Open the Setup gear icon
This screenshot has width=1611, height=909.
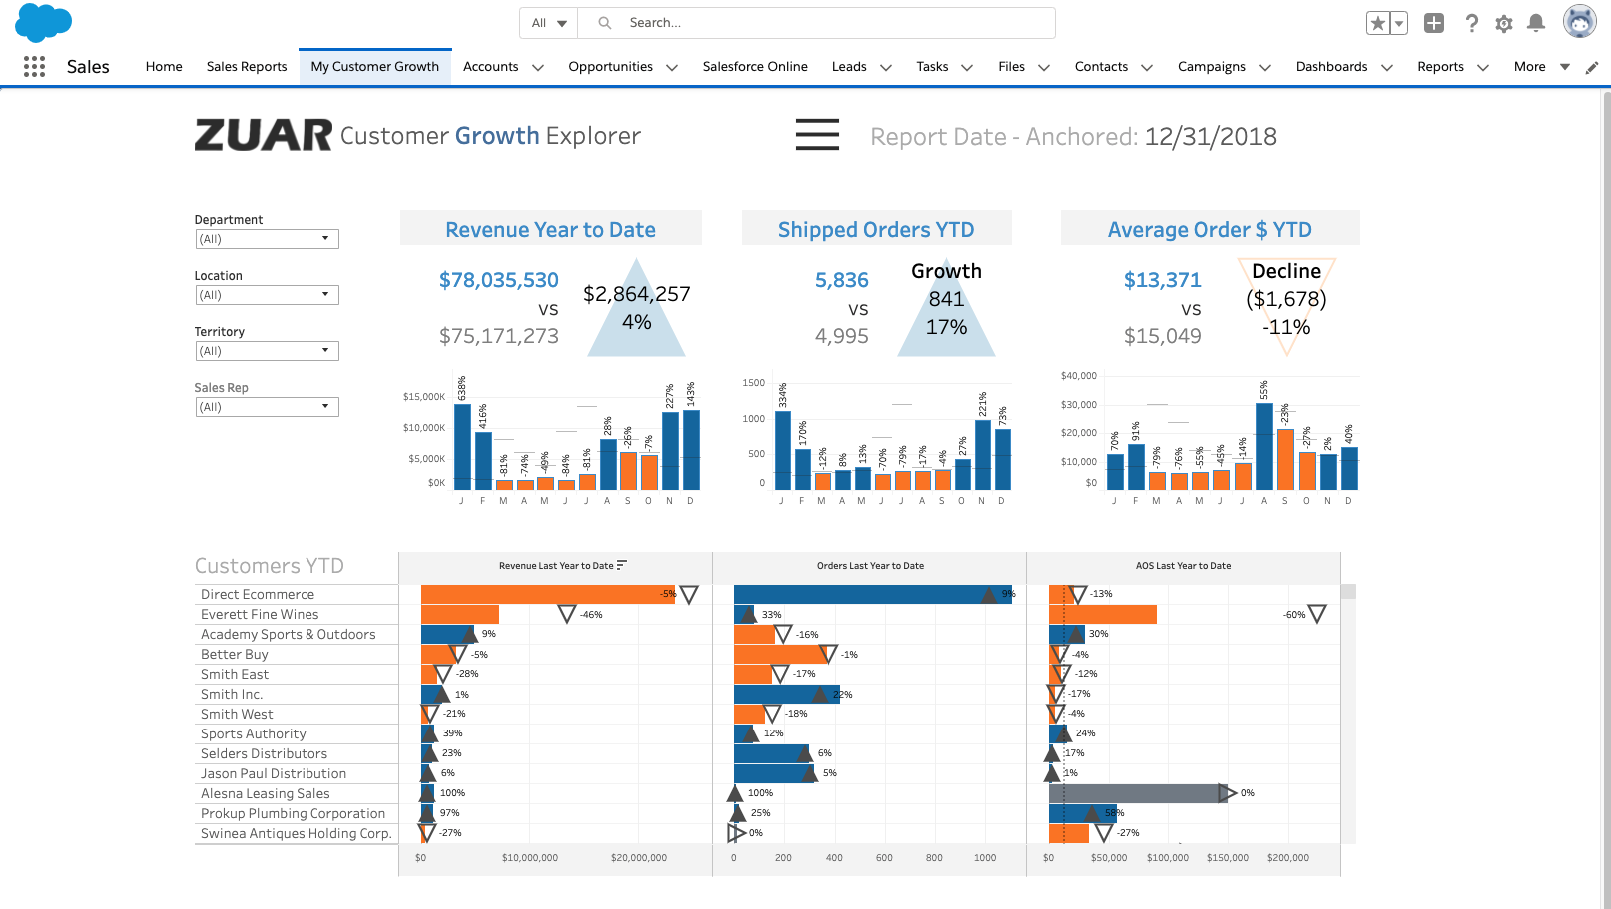[x=1504, y=23]
